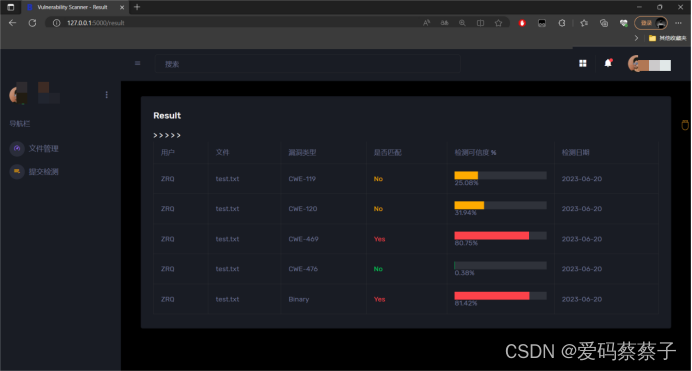The image size is (692, 371).
Task: Go back in the browser
Action: coord(12,23)
